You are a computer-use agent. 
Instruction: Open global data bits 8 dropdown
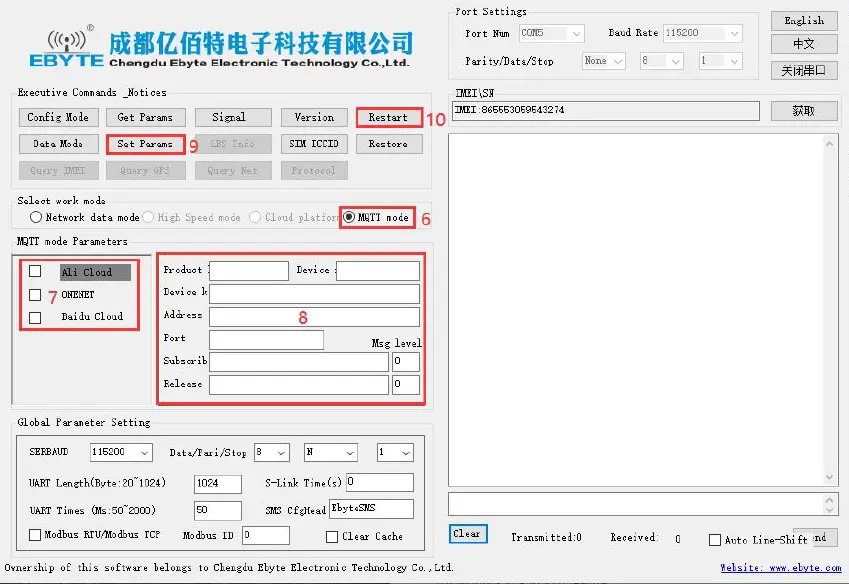pos(272,452)
